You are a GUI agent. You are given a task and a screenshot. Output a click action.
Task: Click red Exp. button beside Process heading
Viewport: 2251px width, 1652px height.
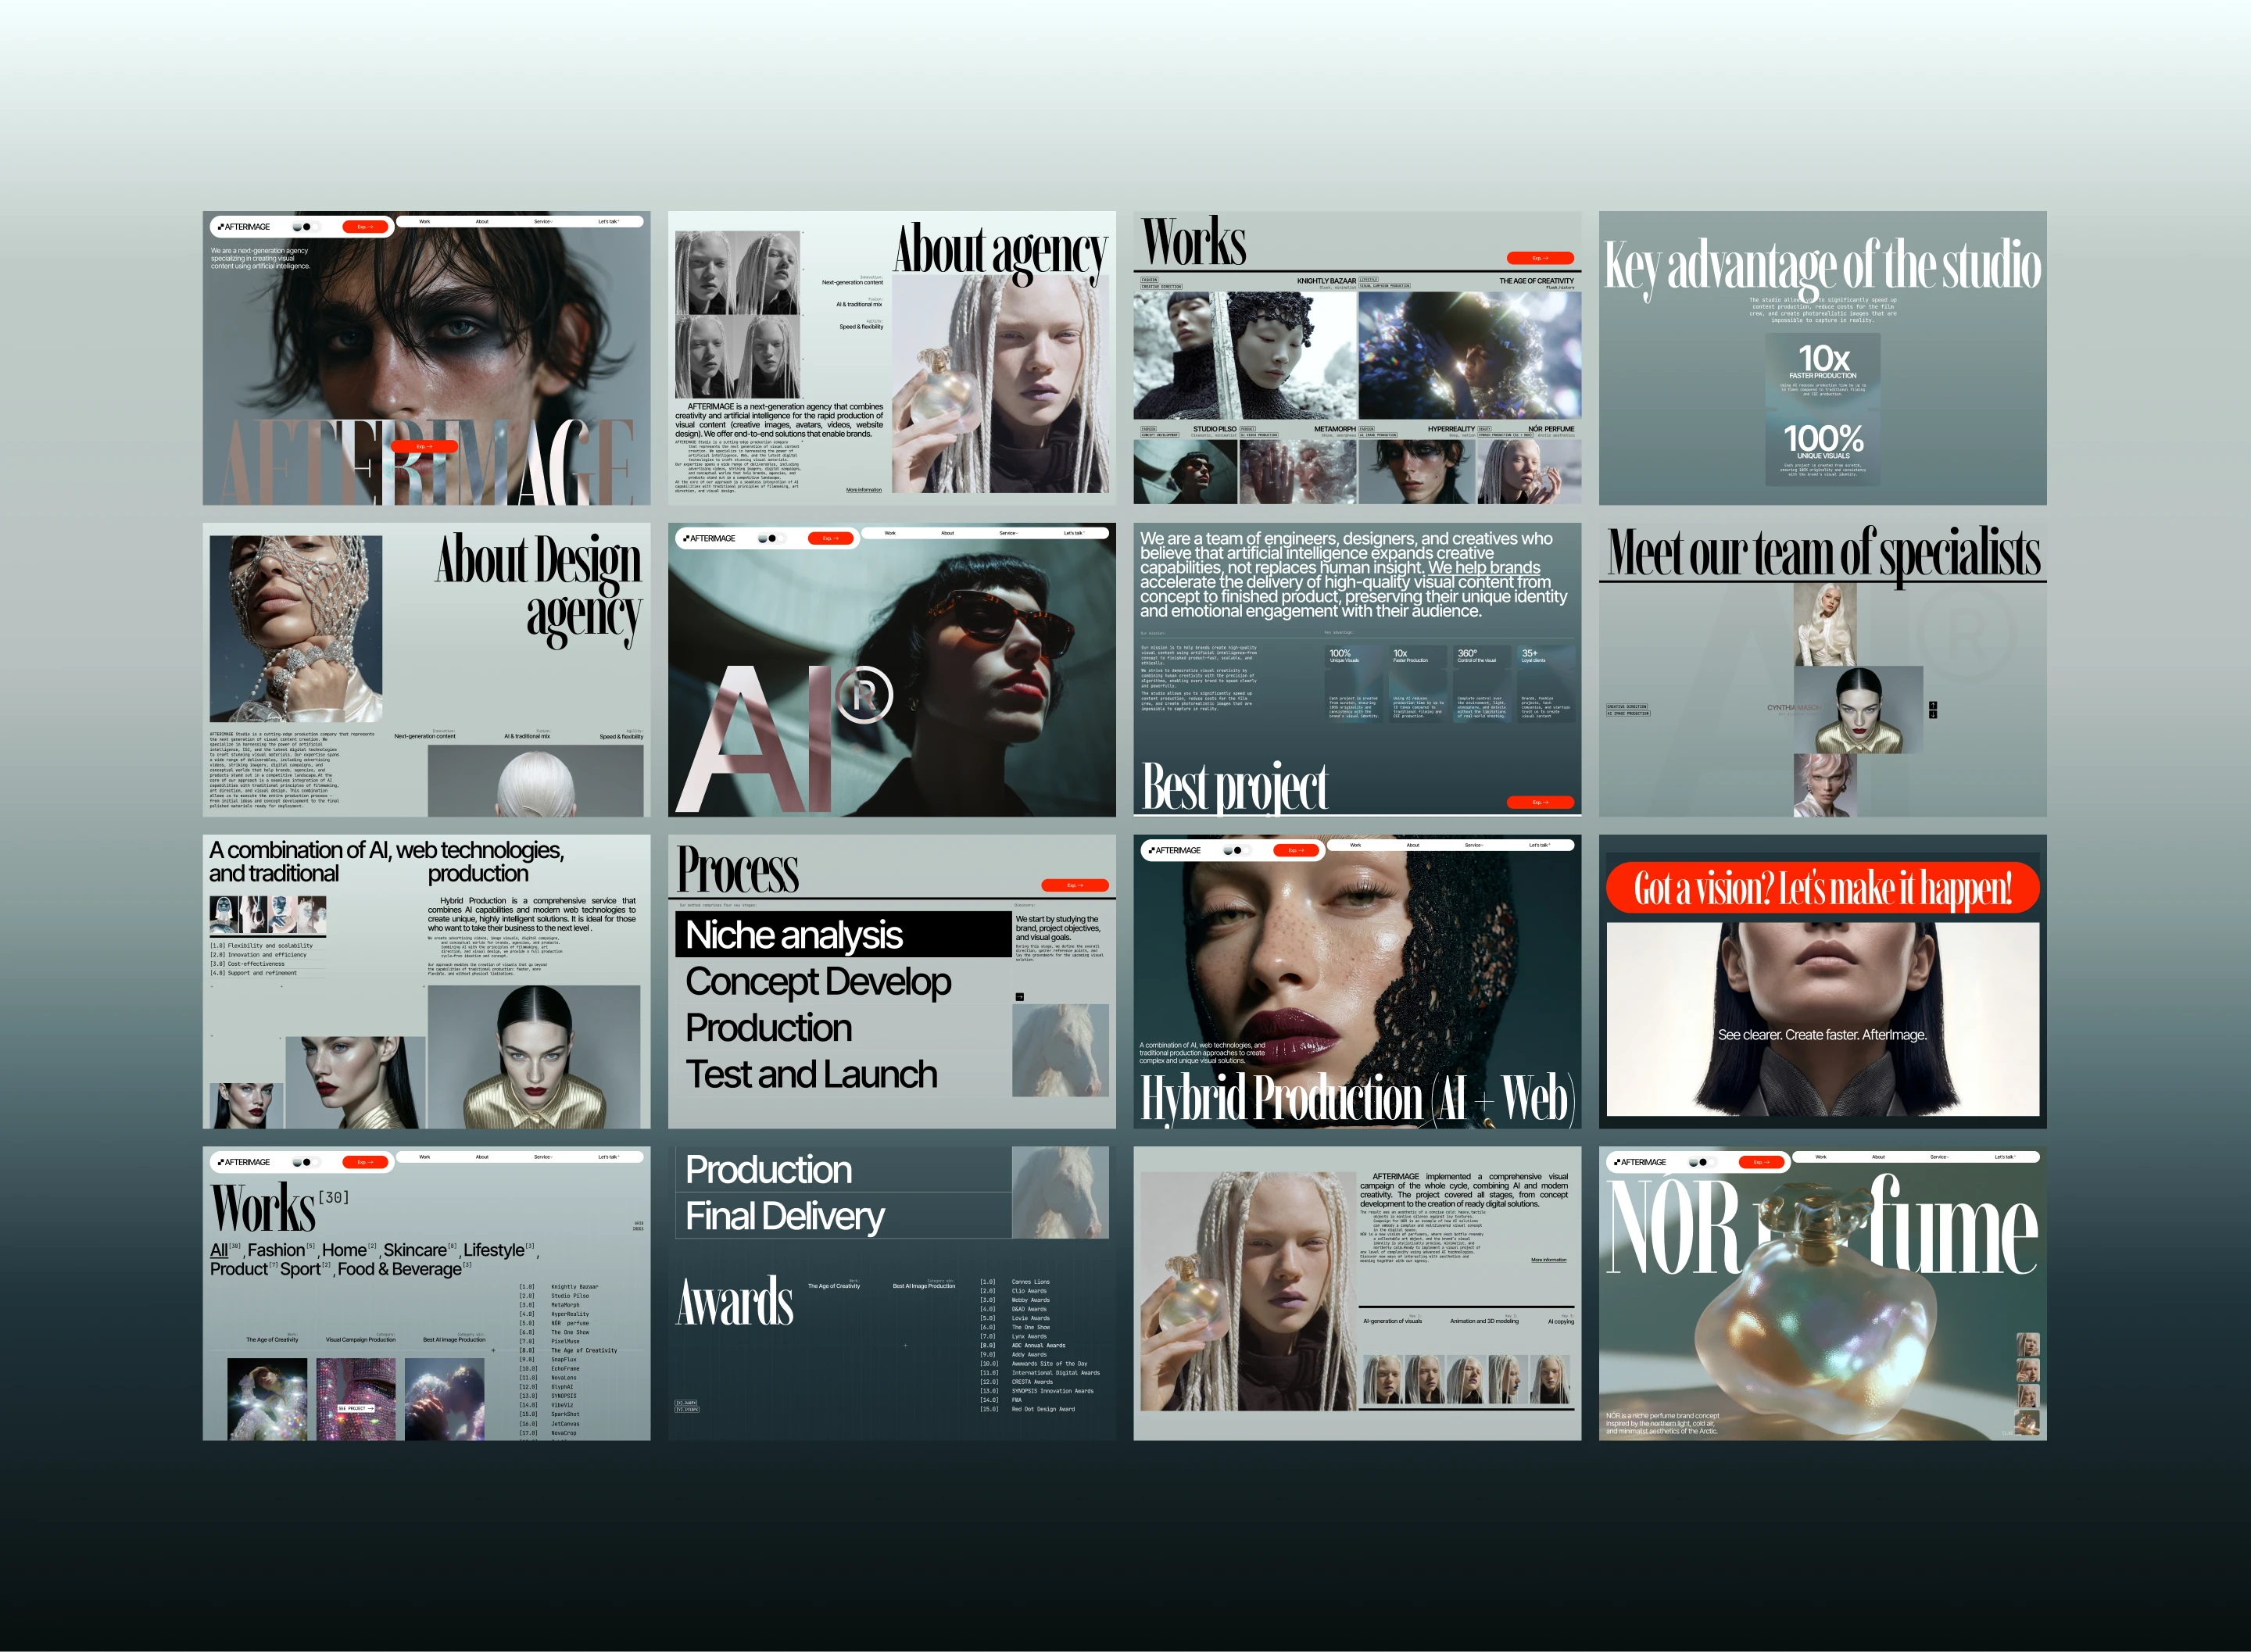(1075, 885)
